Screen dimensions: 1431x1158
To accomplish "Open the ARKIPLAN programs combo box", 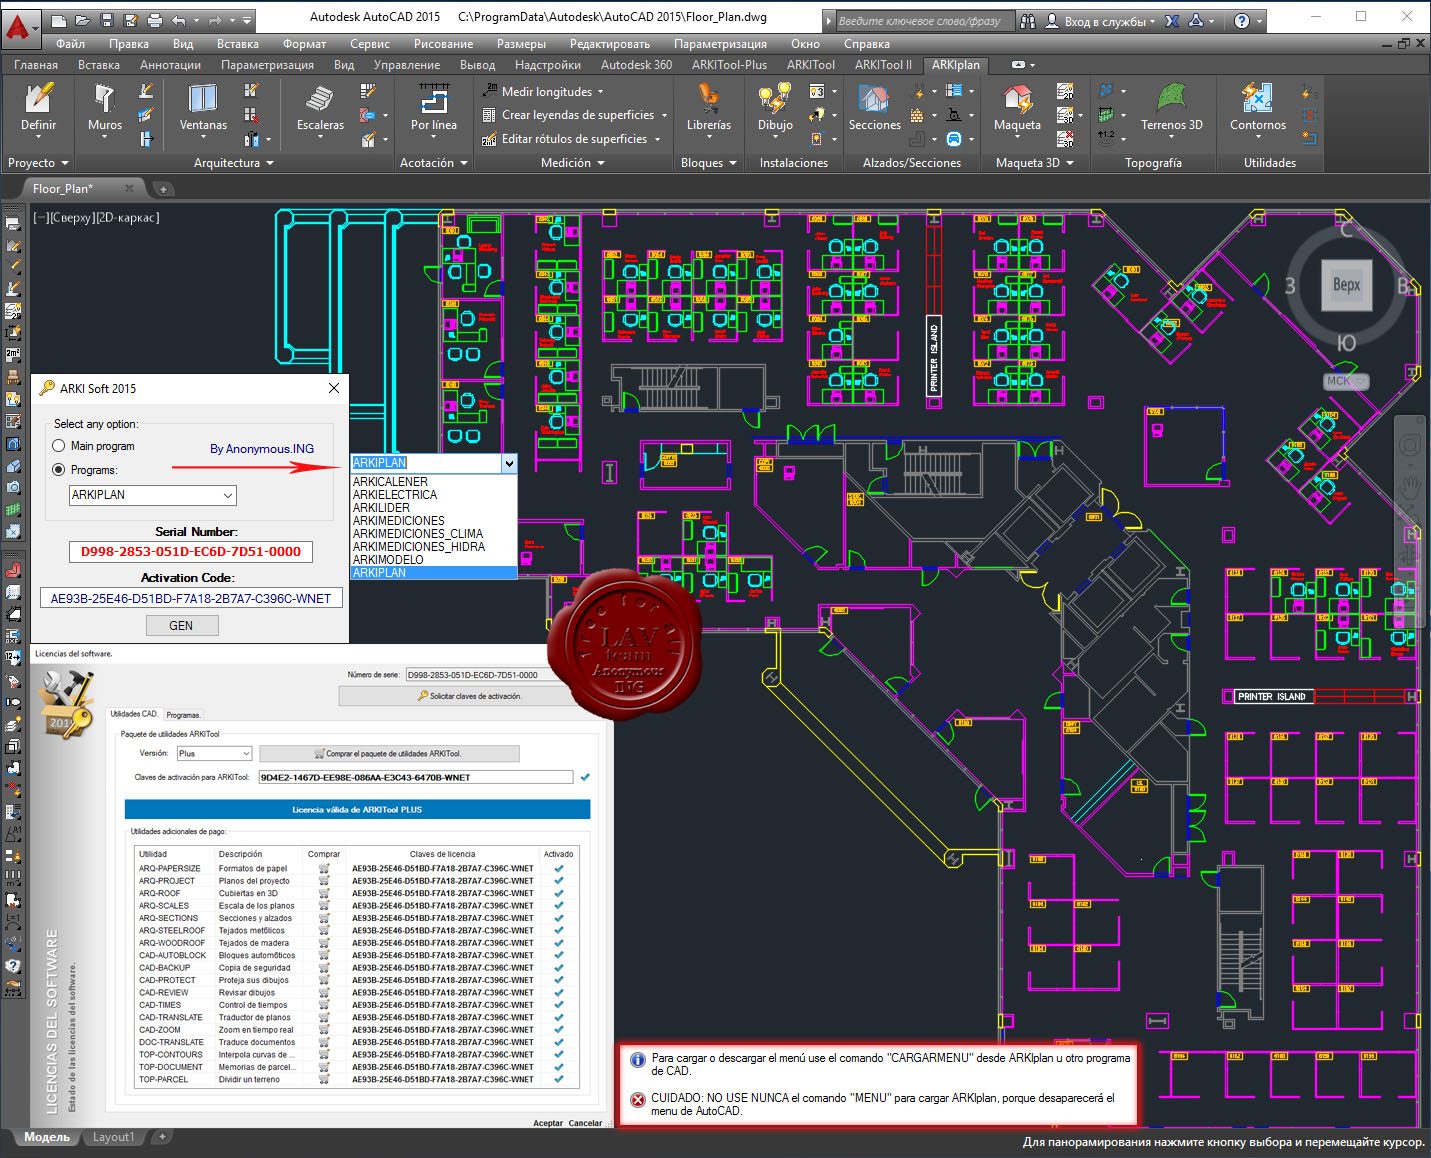I will (153, 495).
